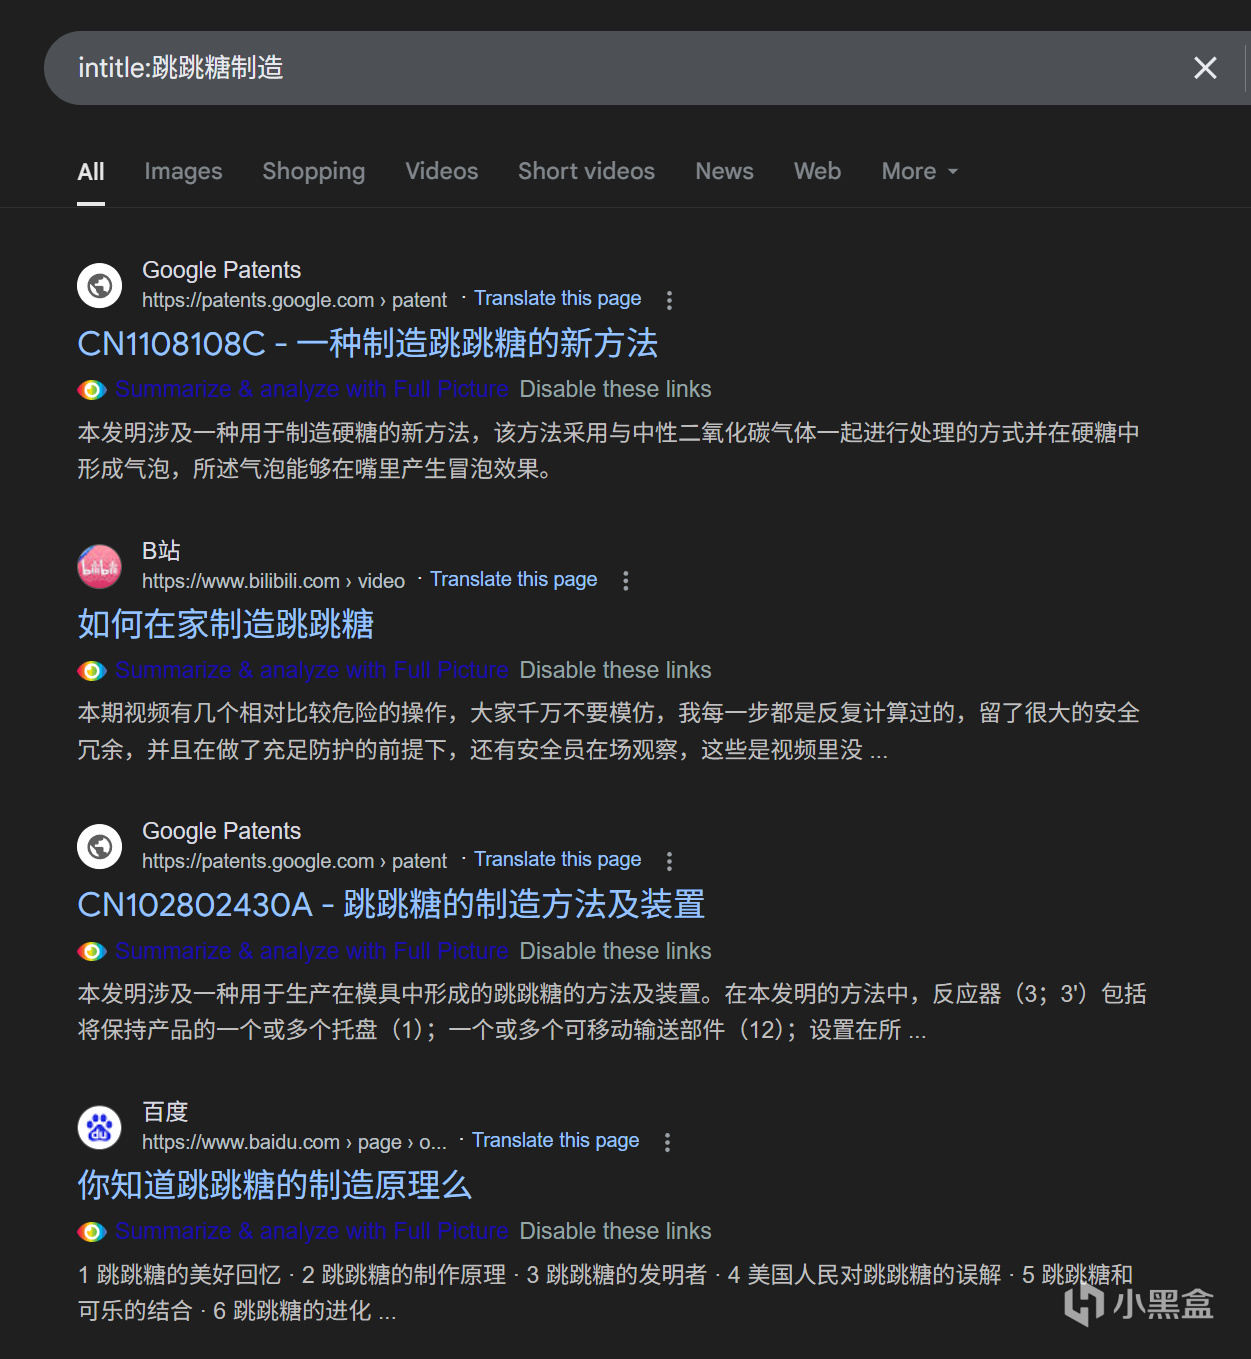Image resolution: width=1251 pixels, height=1359 pixels.
Task: Click the Bilibili site favicon
Action: (x=100, y=566)
